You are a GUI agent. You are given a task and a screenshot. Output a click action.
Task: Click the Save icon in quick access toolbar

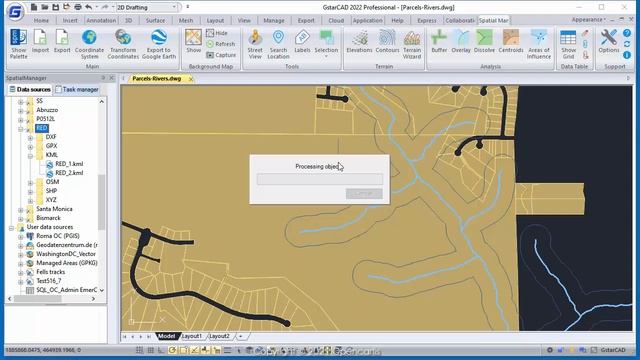click(x=56, y=7)
